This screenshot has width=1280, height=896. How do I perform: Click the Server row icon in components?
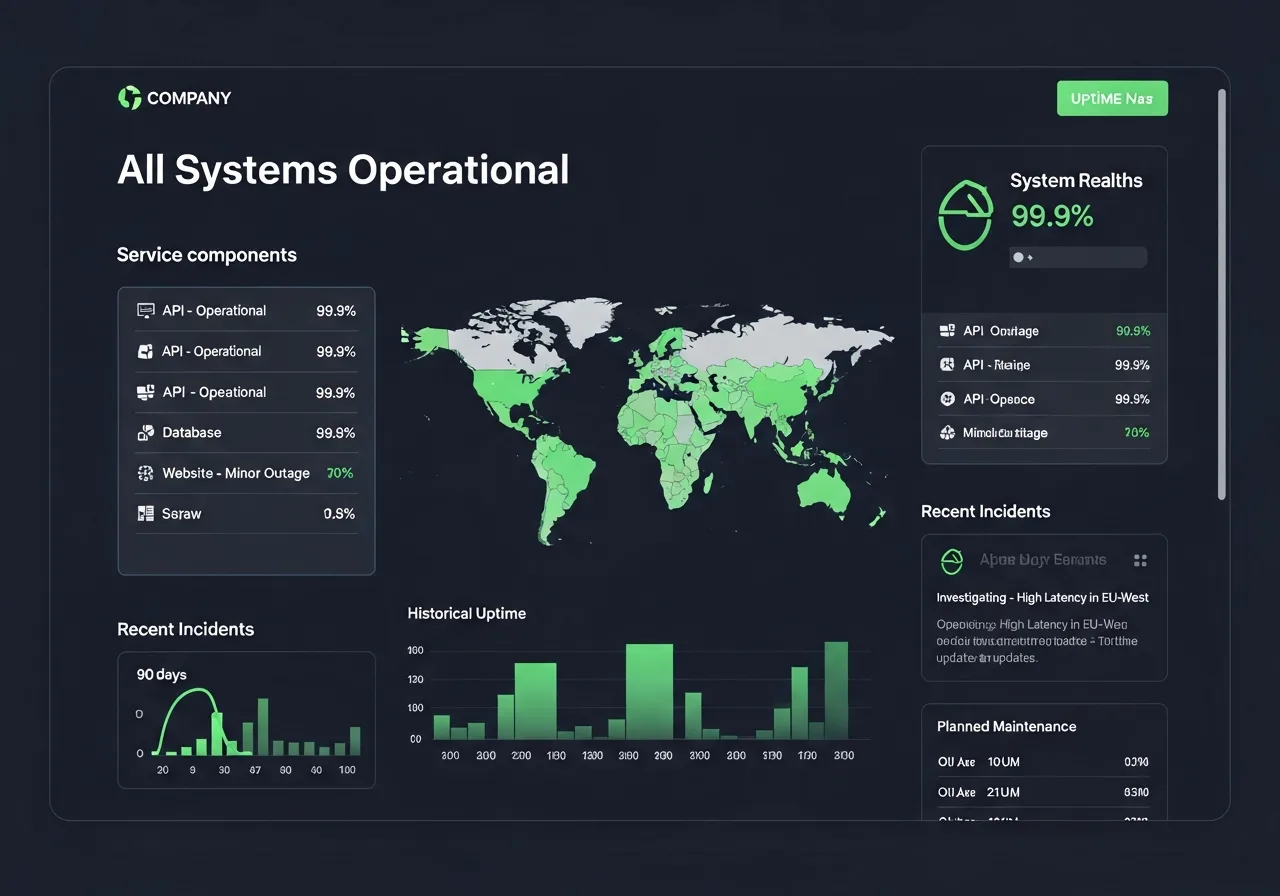click(x=145, y=514)
